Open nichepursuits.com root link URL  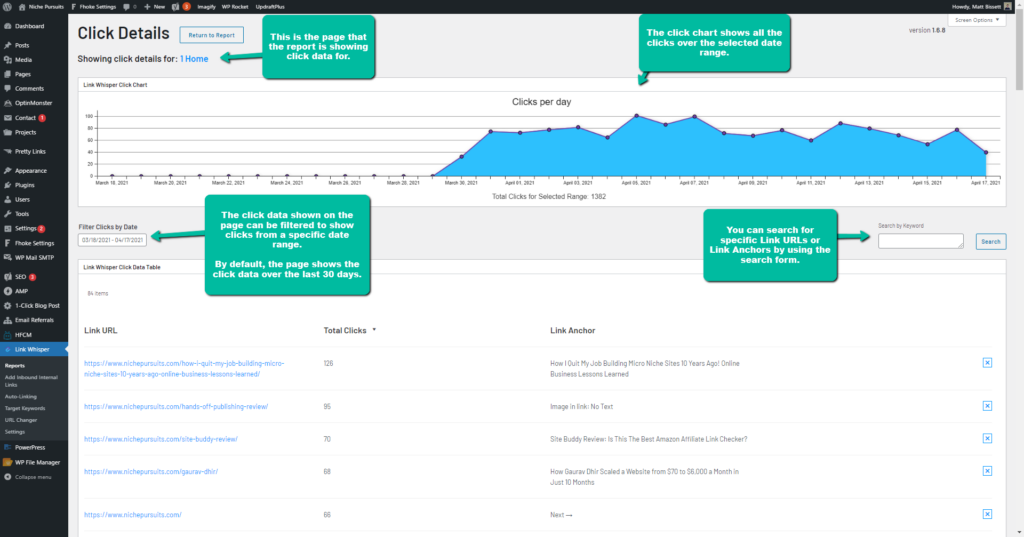point(133,515)
